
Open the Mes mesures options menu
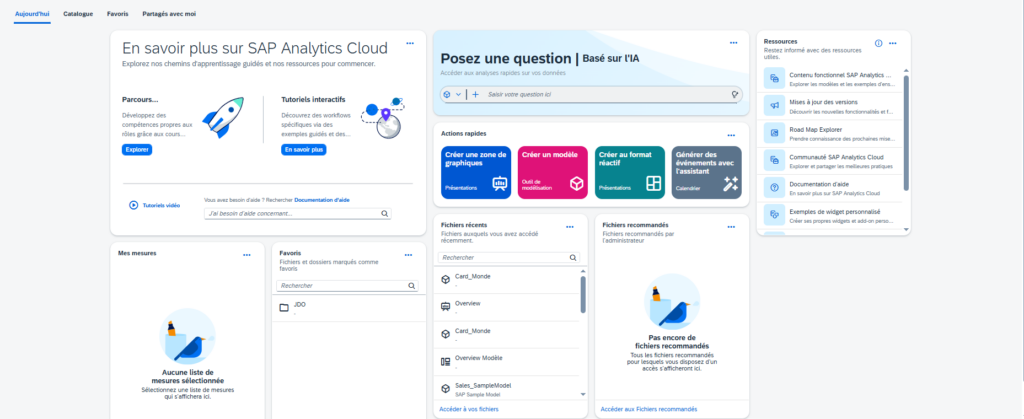coord(246,255)
